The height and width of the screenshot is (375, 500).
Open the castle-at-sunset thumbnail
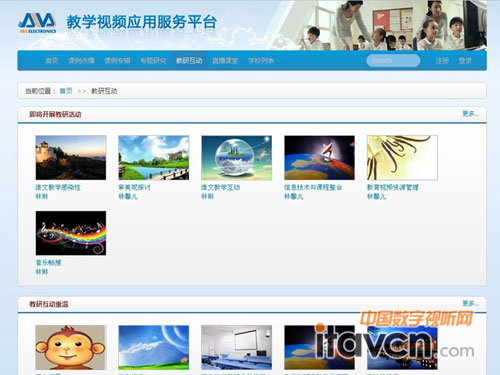pyautogui.click(x=71, y=158)
